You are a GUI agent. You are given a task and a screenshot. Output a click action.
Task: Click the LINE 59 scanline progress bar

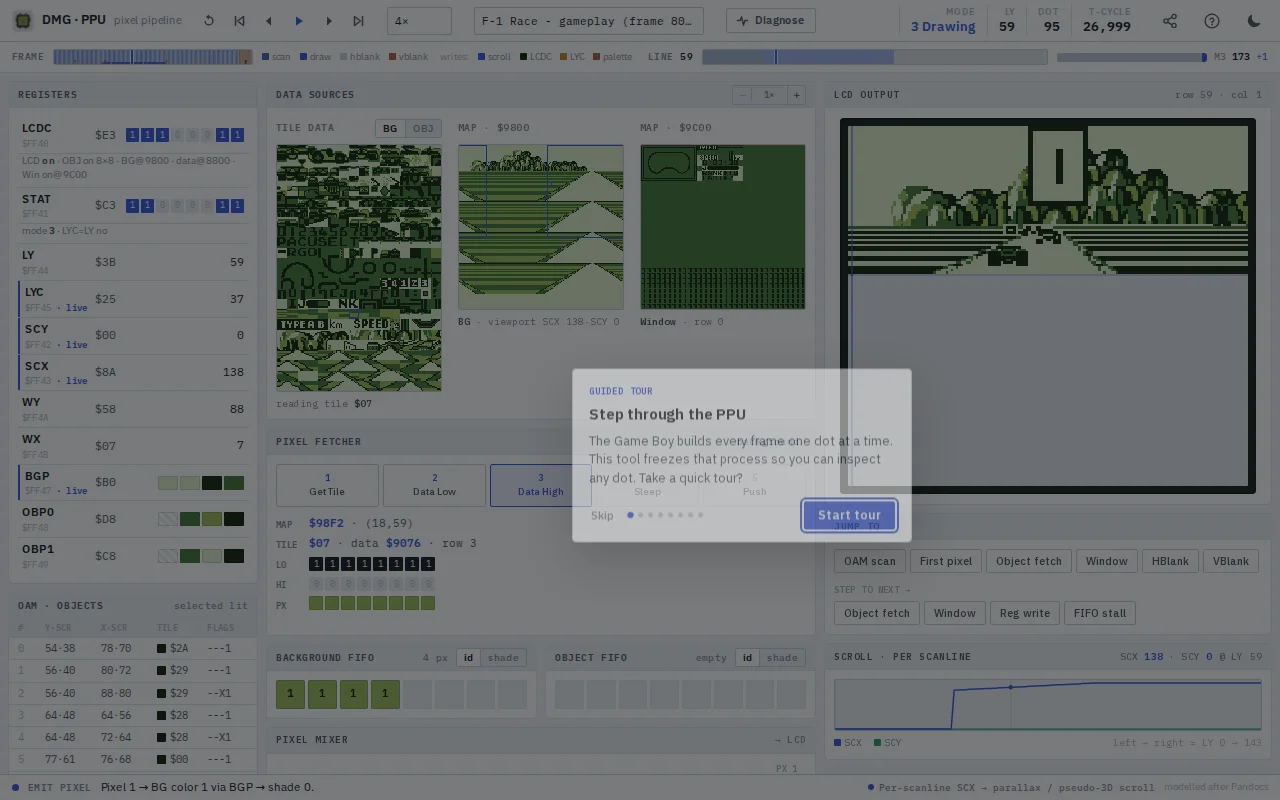(875, 57)
